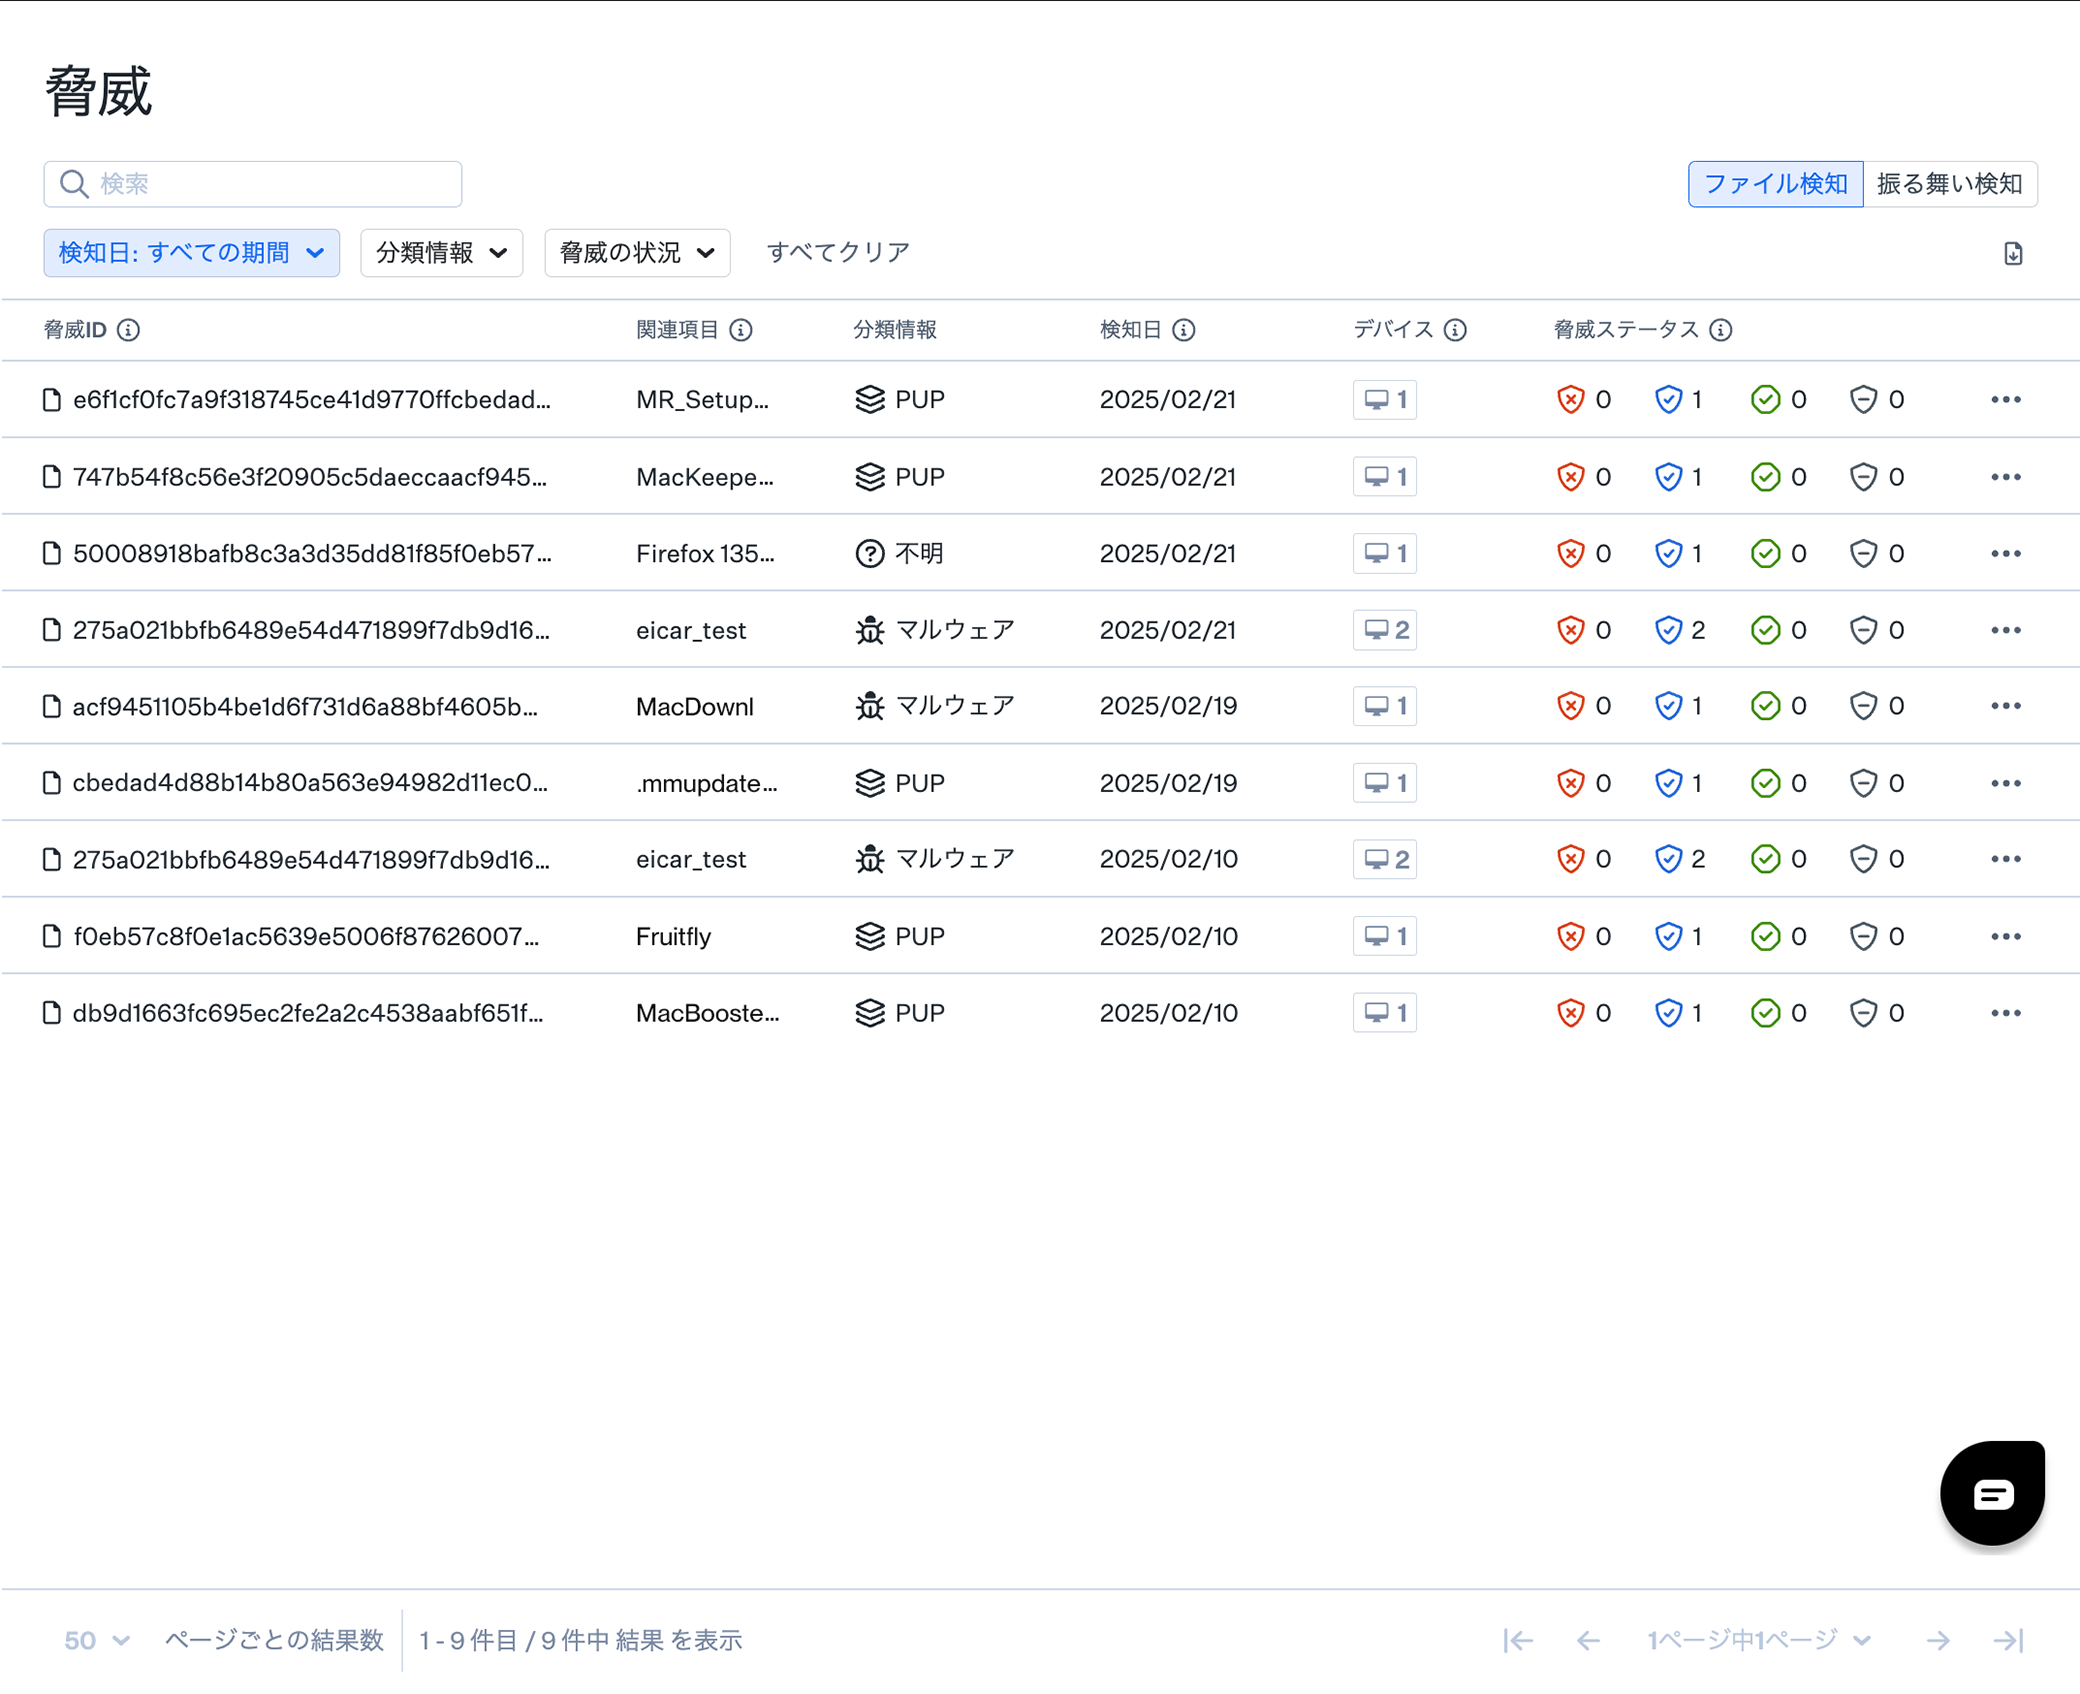Open the 脅威の状況 filter dropdown
The image size is (2080, 1694).
(637, 253)
